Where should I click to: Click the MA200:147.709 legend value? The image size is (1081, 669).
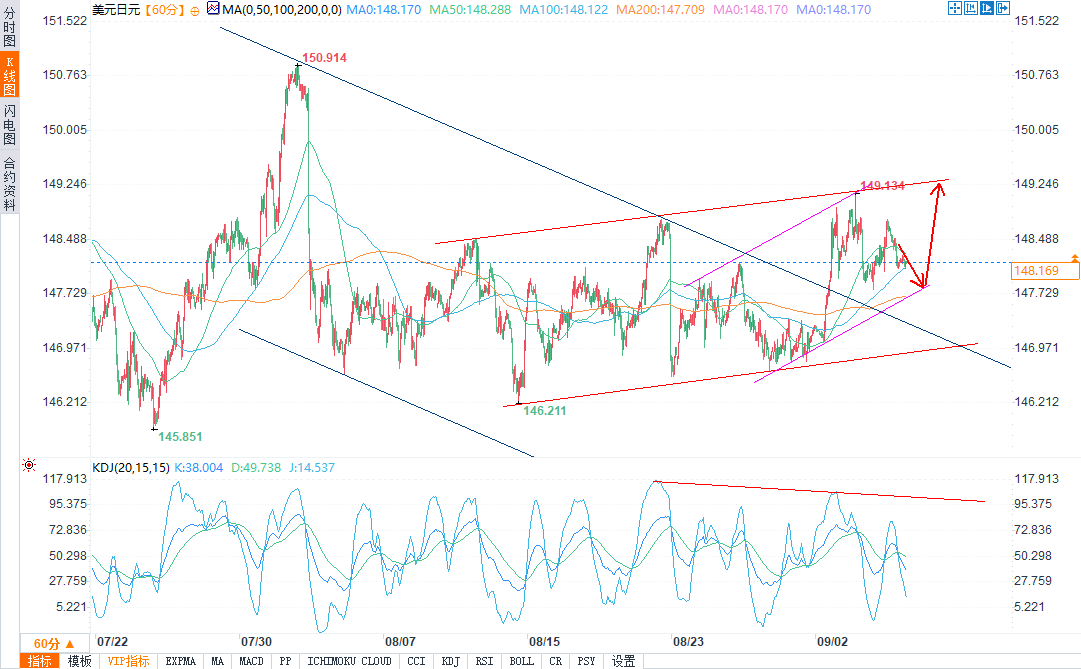(660, 10)
